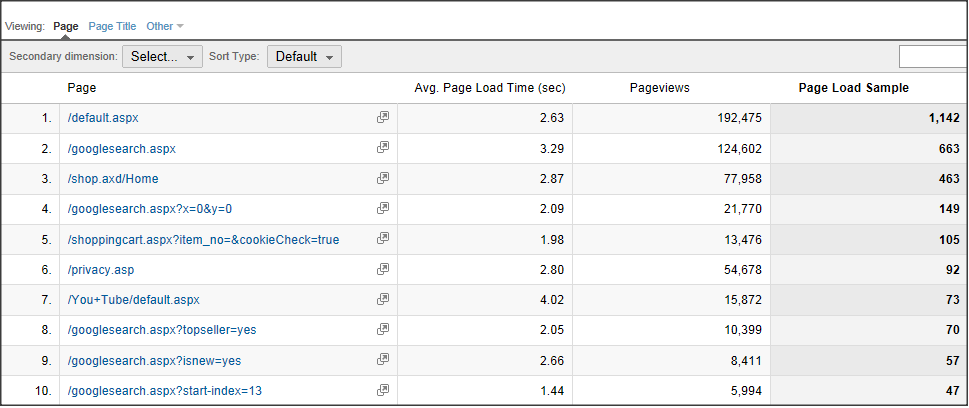Viewport: 969px width, 408px height.
Task: Click the Page column header
Action: click(x=82, y=88)
